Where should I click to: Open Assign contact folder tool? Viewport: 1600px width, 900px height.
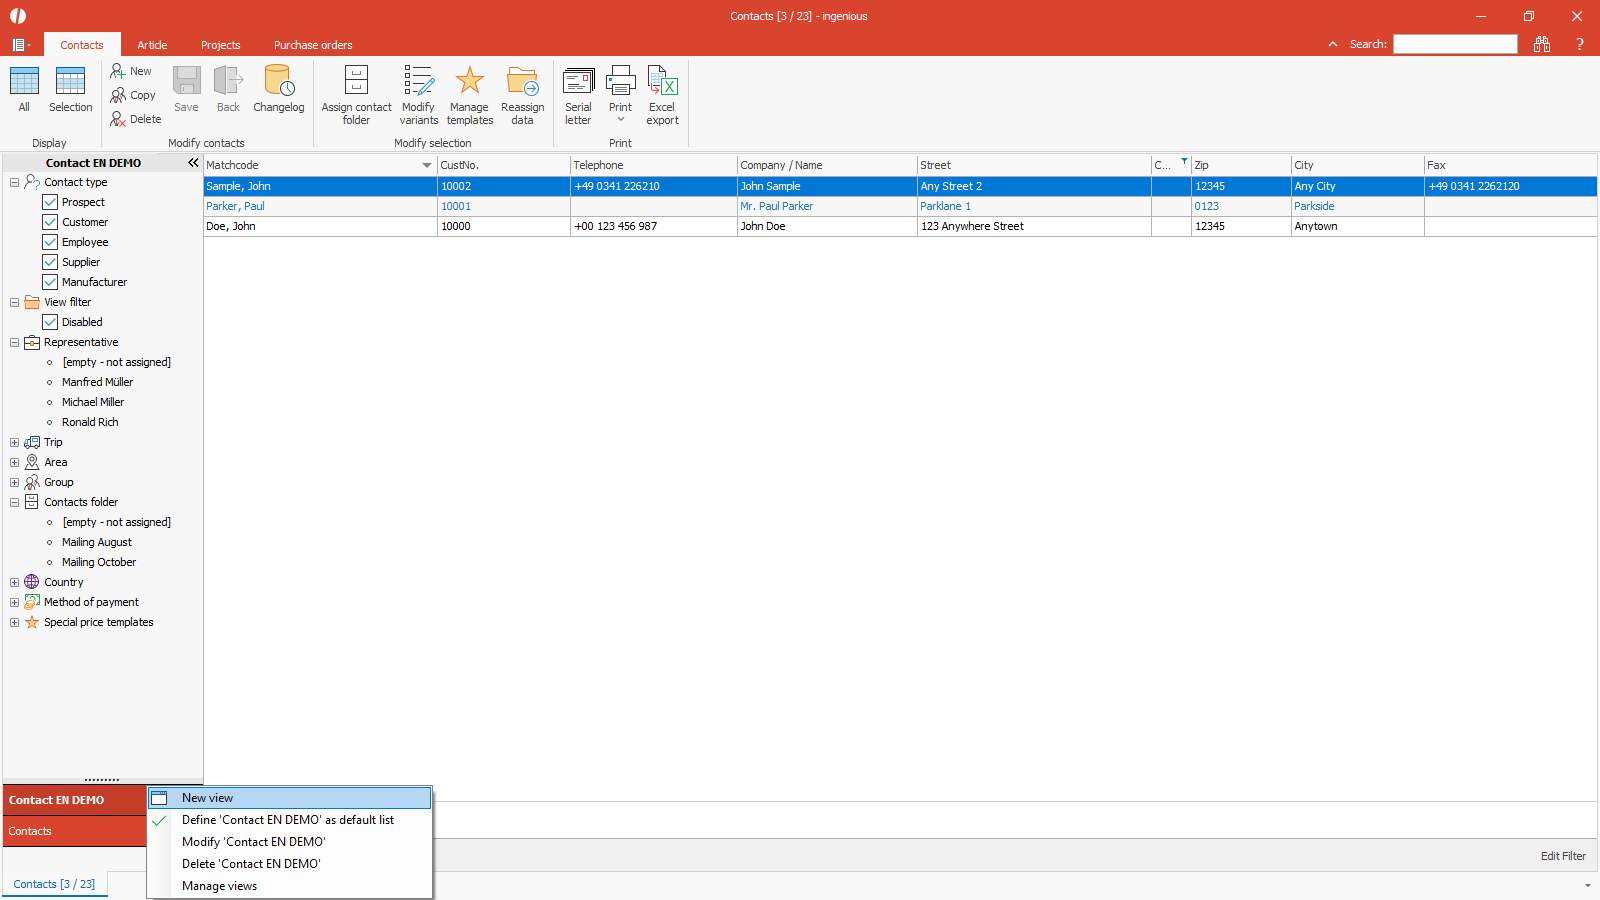pyautogui.click(x=356, y=82)
